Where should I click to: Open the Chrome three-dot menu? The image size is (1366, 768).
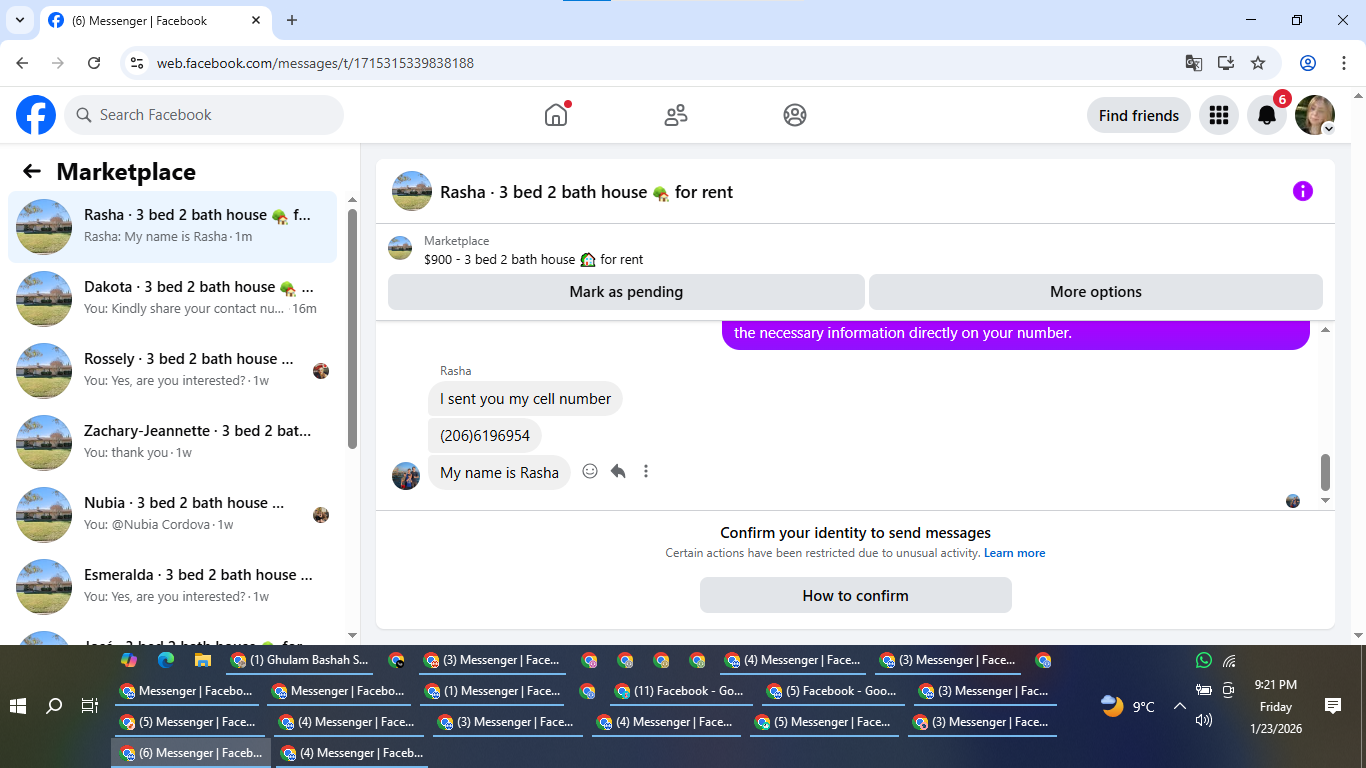(1343, 63)
